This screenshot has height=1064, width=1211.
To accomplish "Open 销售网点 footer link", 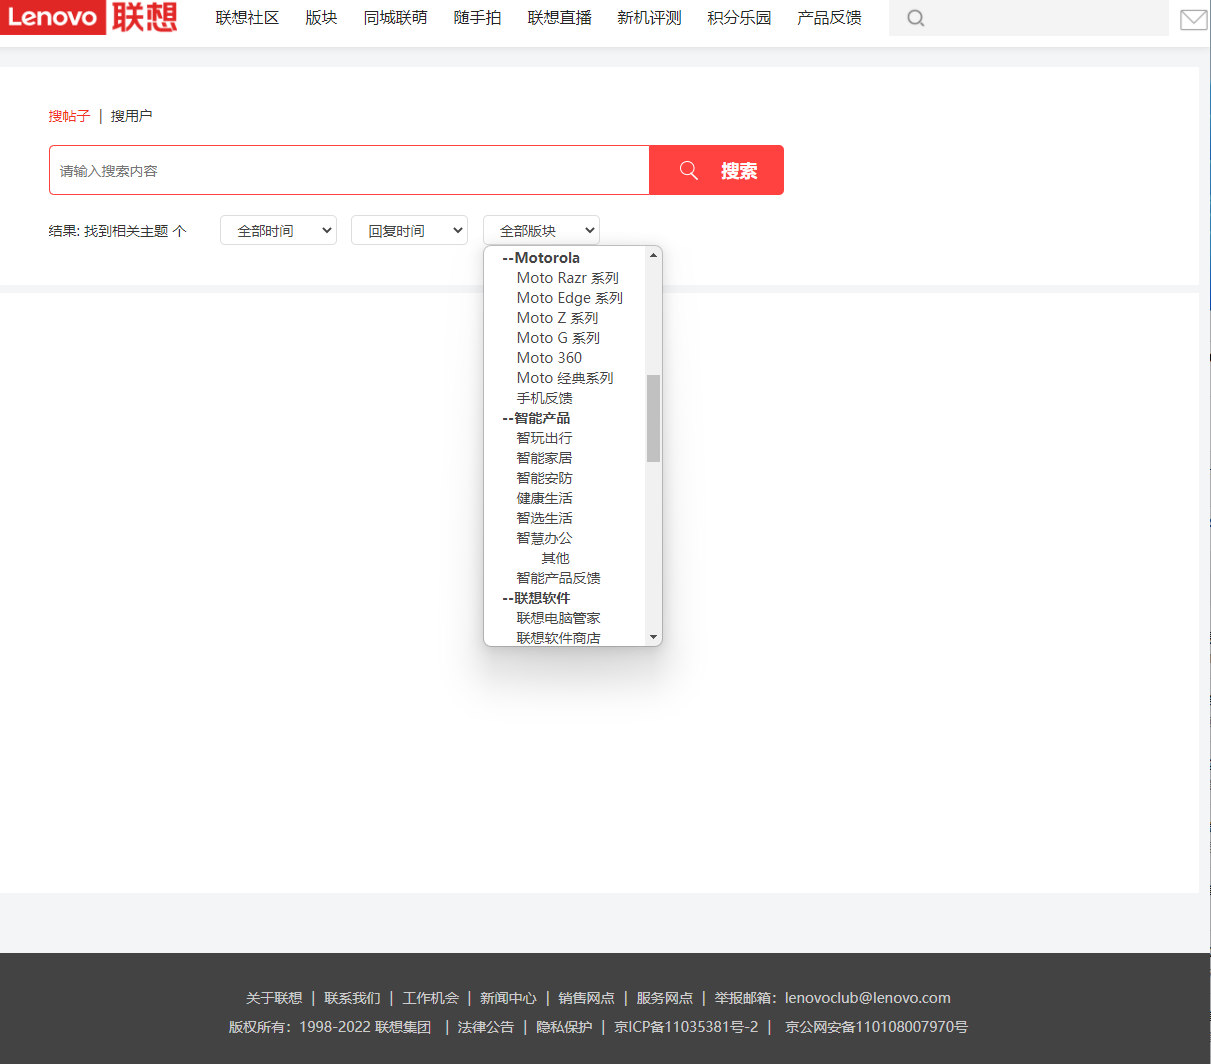I will pos(586,998).
